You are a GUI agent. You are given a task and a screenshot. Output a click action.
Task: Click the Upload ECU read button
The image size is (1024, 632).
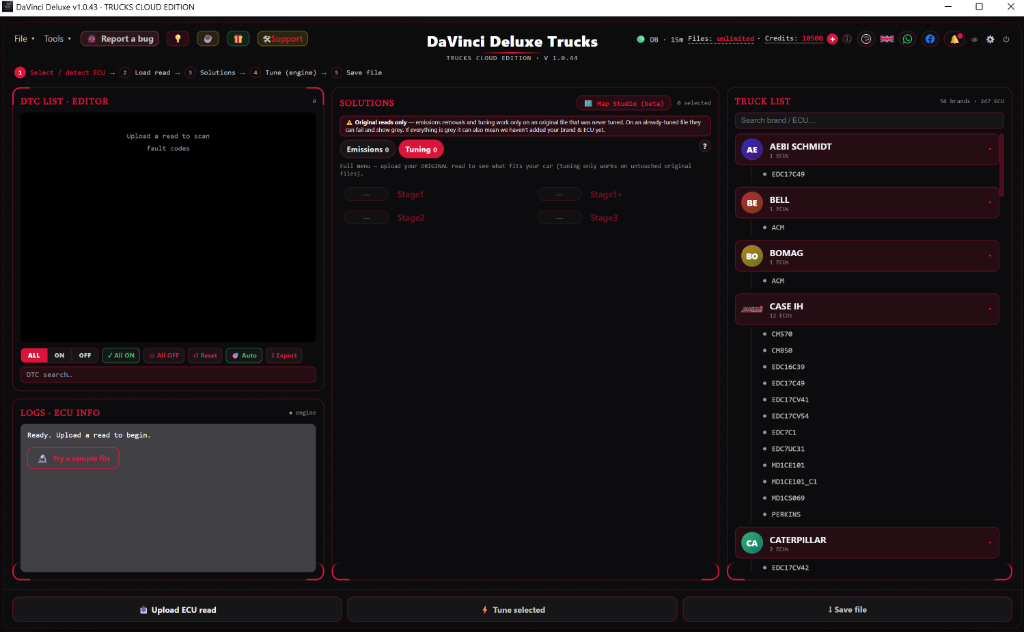177,610
